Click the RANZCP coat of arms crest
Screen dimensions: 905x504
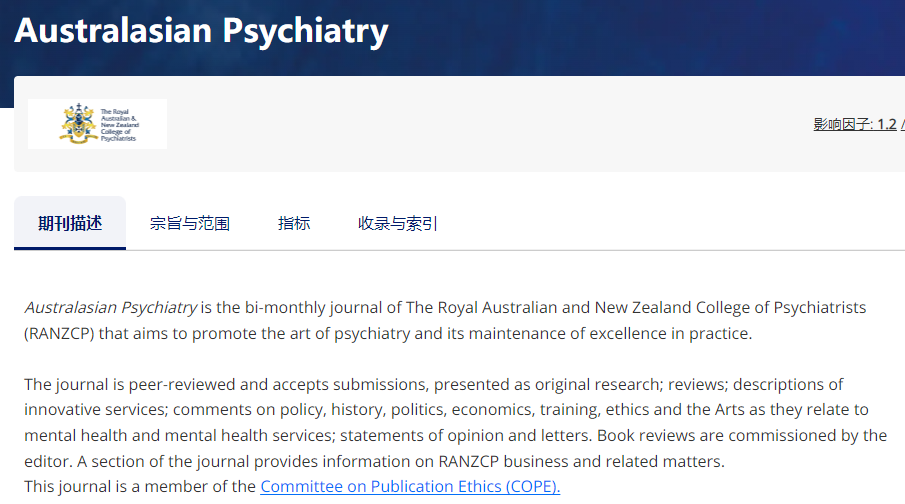point(78,124)
